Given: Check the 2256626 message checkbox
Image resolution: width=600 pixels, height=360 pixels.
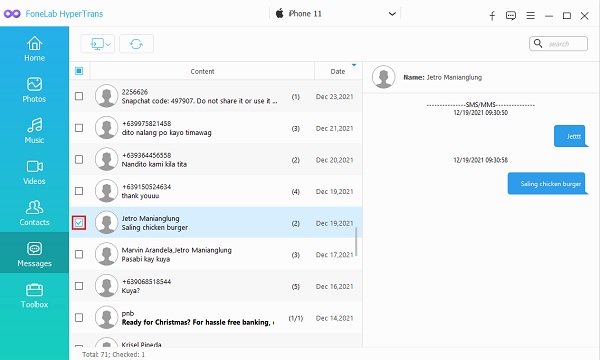Looking at the screenshot, I should [x=79, y=96].
